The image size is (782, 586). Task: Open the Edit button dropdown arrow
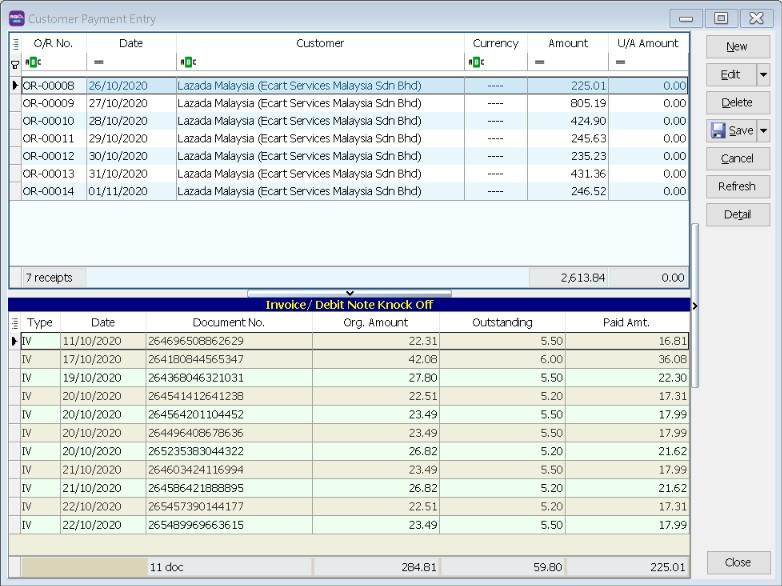(x=763, y=75)
